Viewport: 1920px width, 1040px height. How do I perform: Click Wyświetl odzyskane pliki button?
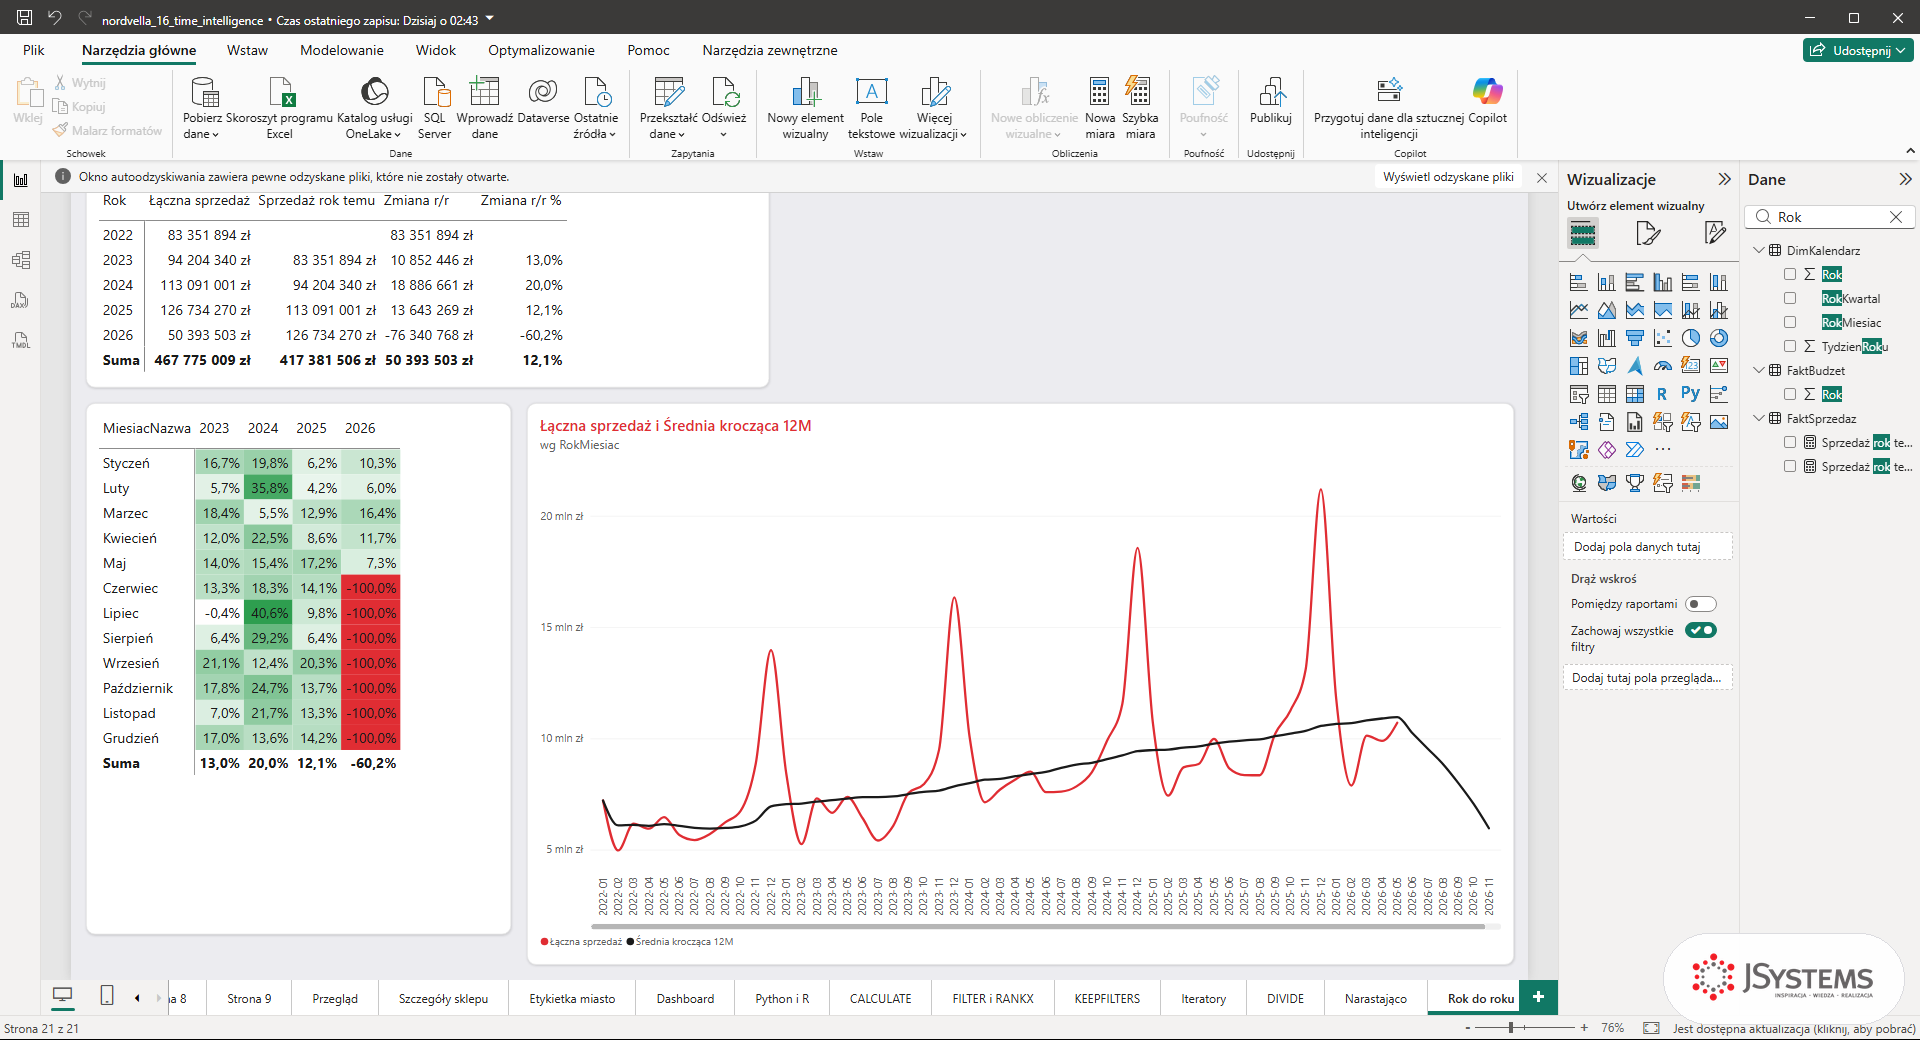[1448, 177]
